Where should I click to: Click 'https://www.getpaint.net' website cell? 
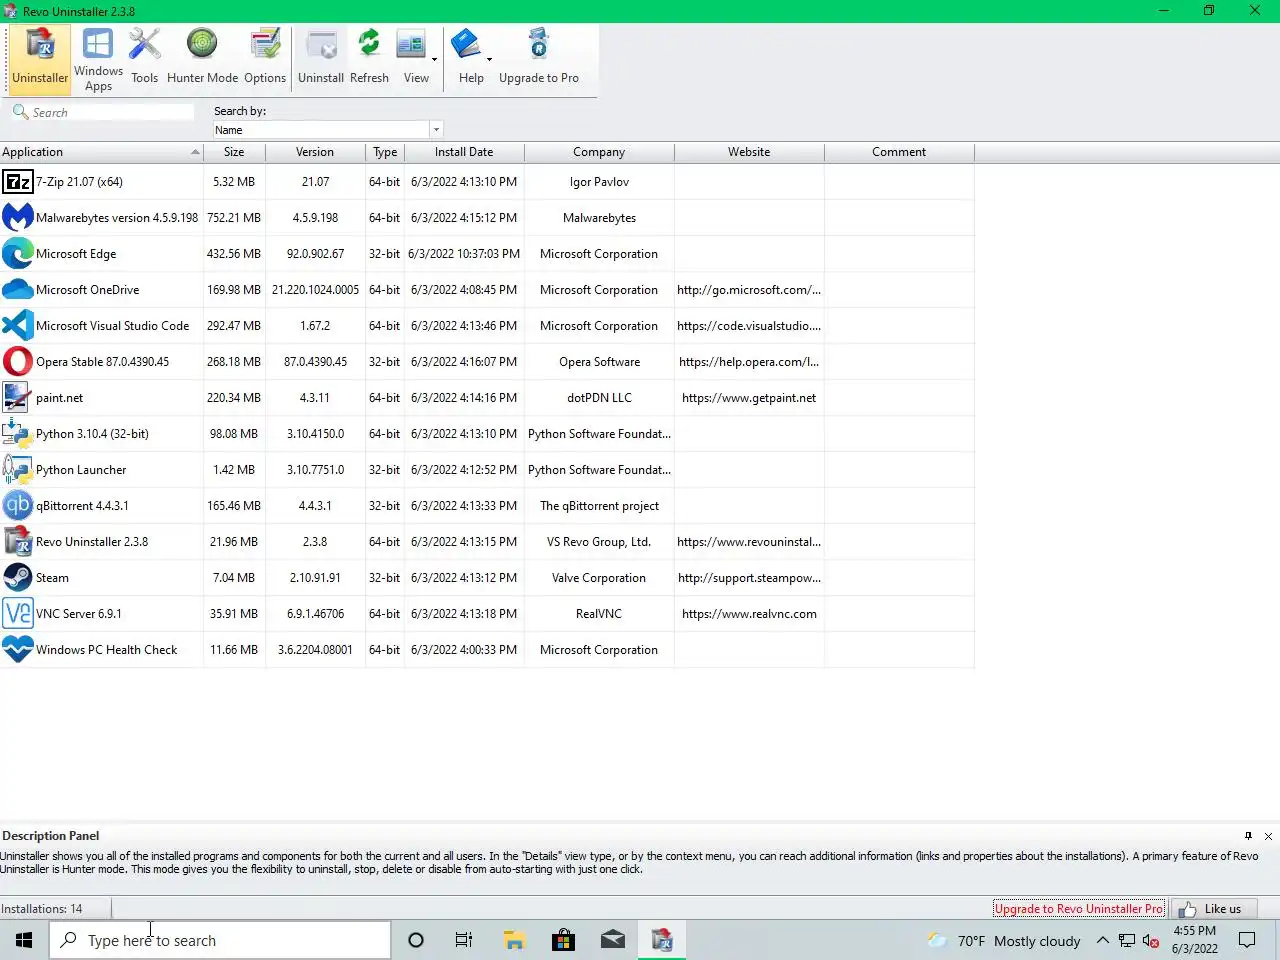[749, 398]
